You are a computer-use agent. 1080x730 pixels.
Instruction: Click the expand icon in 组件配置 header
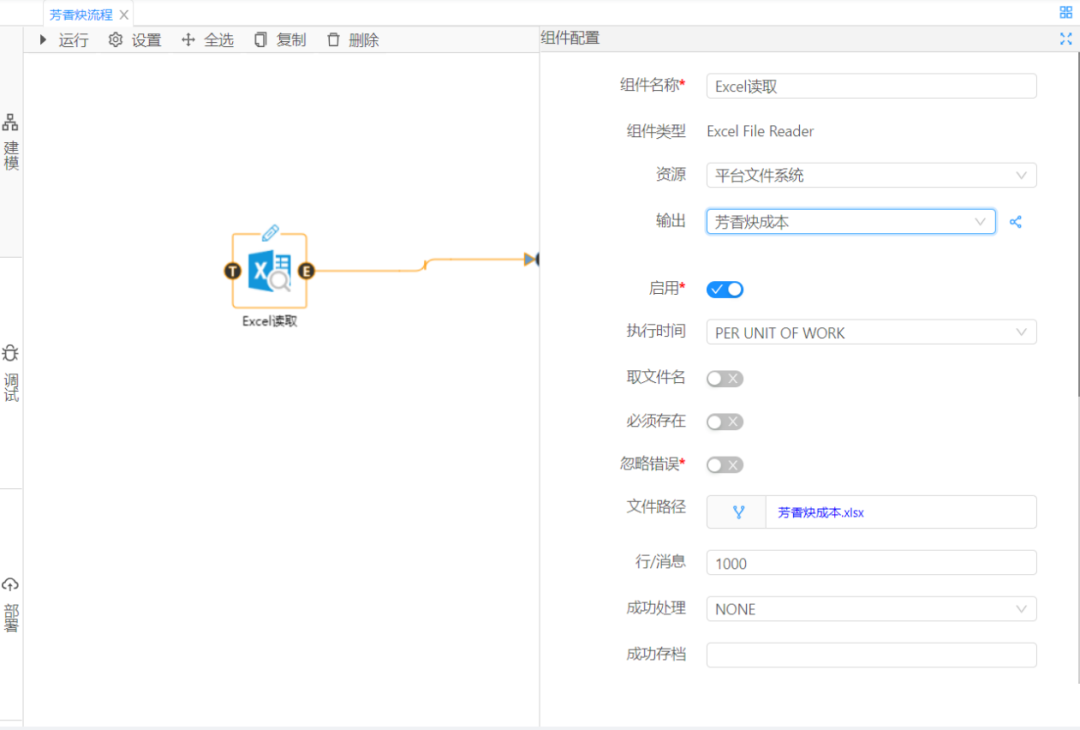[1065, 39]
